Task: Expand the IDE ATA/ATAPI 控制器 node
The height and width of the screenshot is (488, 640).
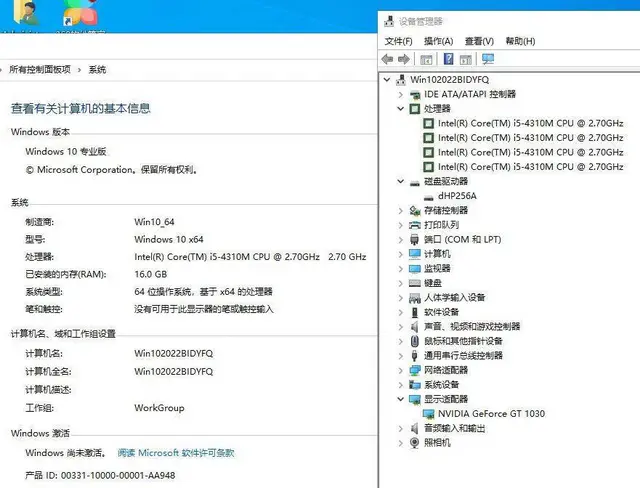Action: tap(401, 95)
